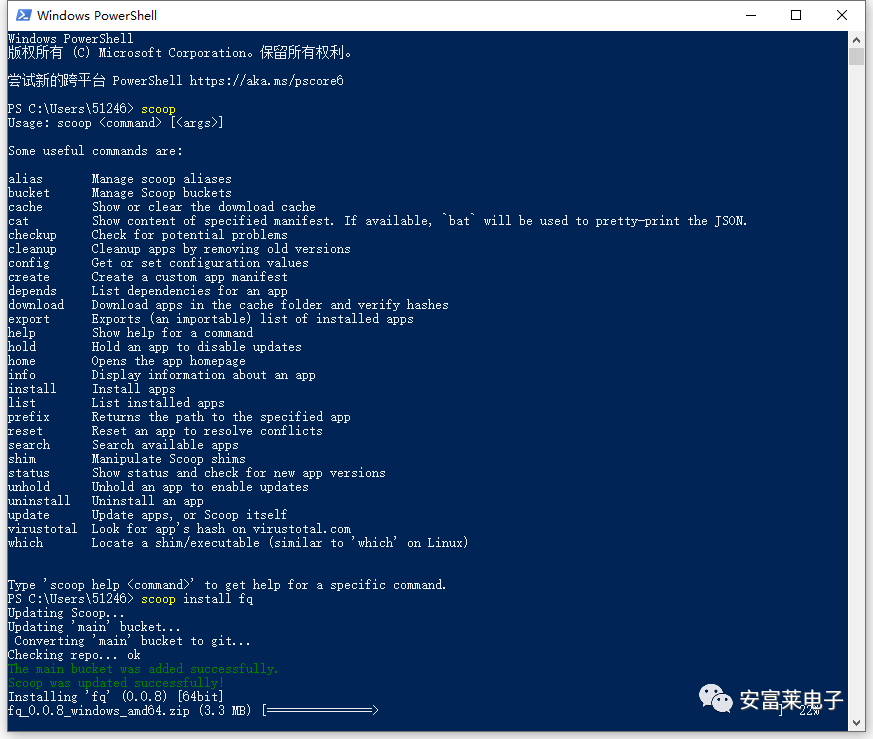Click the 'help' command name
The width and height of the screenshot is (873, 739).
pos(22,333)
